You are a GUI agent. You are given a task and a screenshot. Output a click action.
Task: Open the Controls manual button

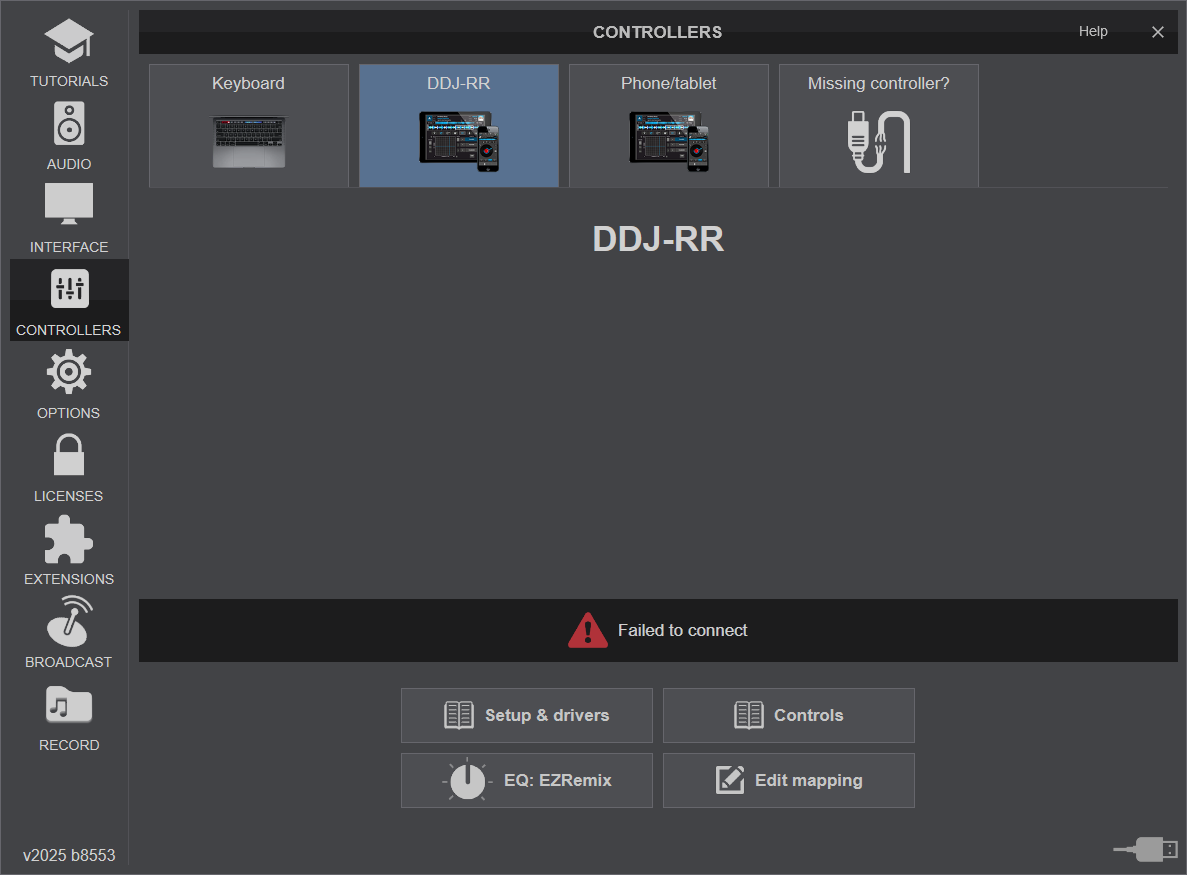click(789, 715)
